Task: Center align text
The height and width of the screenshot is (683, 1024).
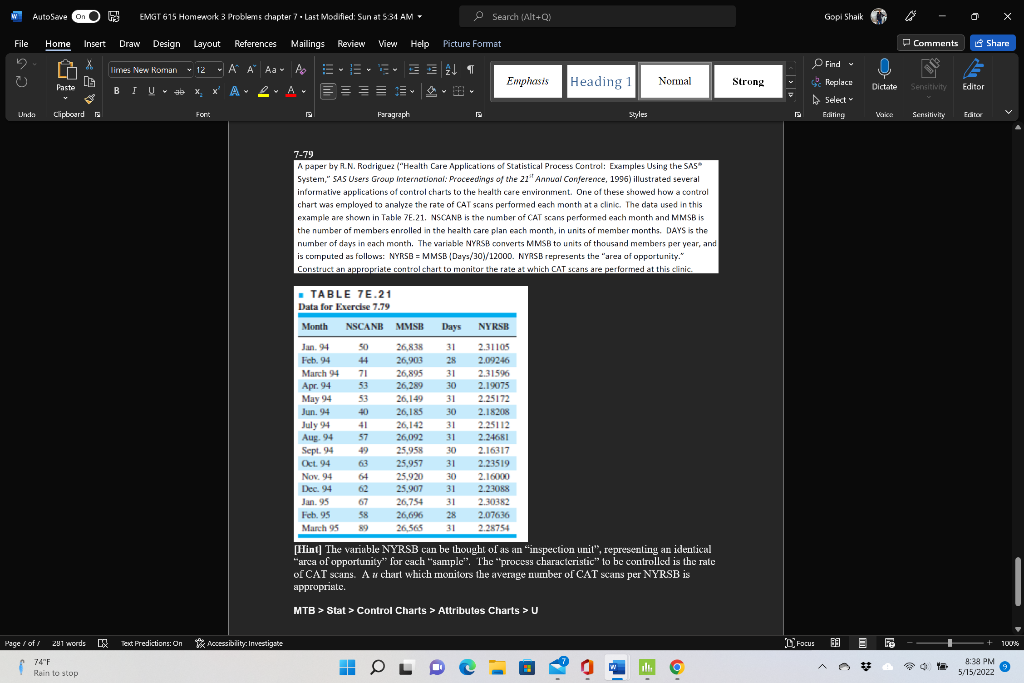Action: 346,91
